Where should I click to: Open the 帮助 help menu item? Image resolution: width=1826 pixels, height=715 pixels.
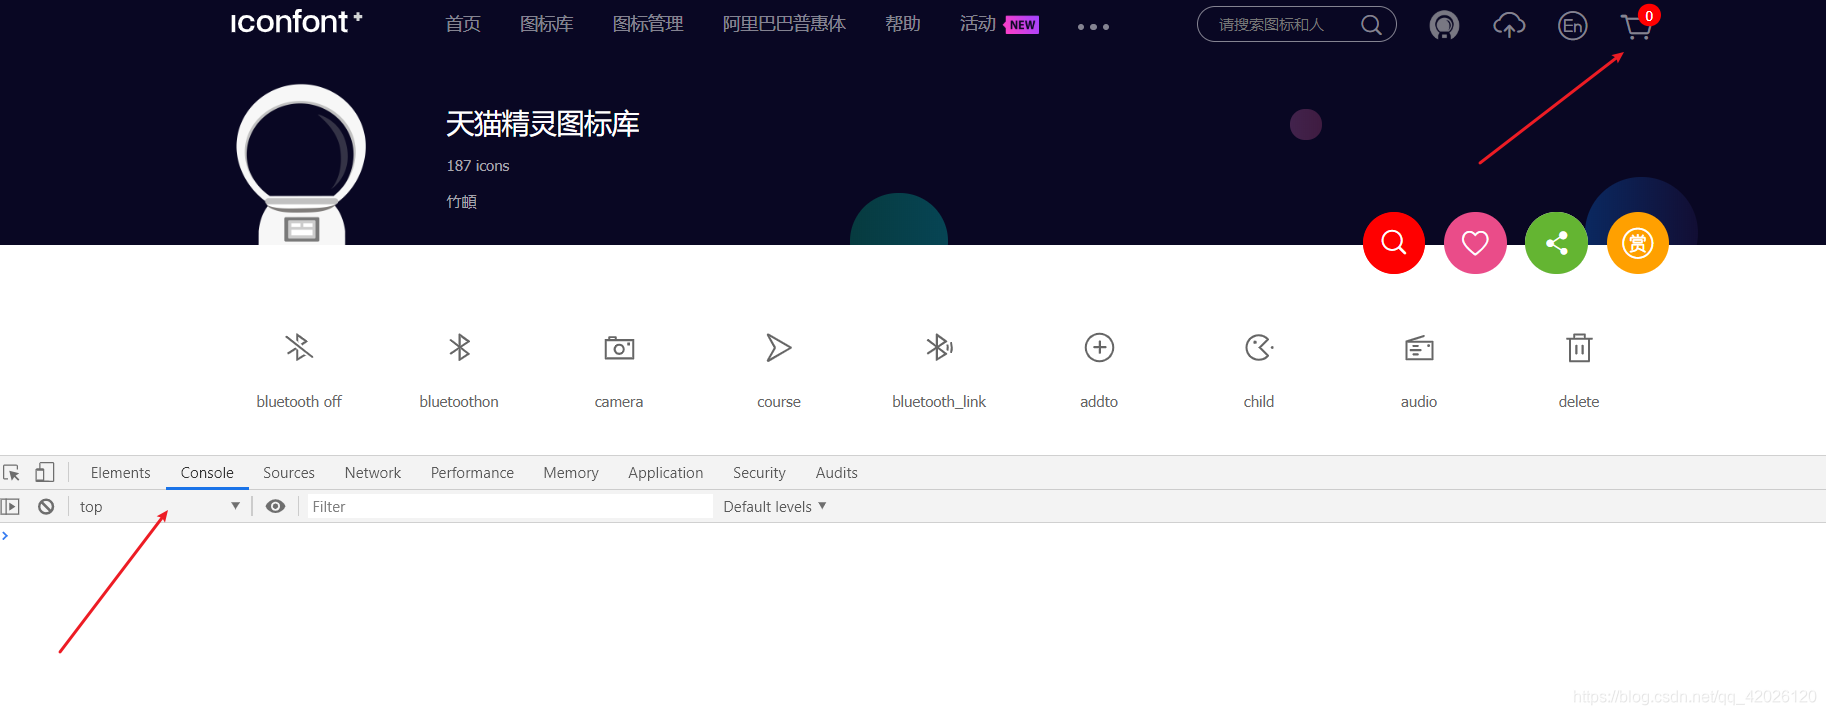(903, 24)
